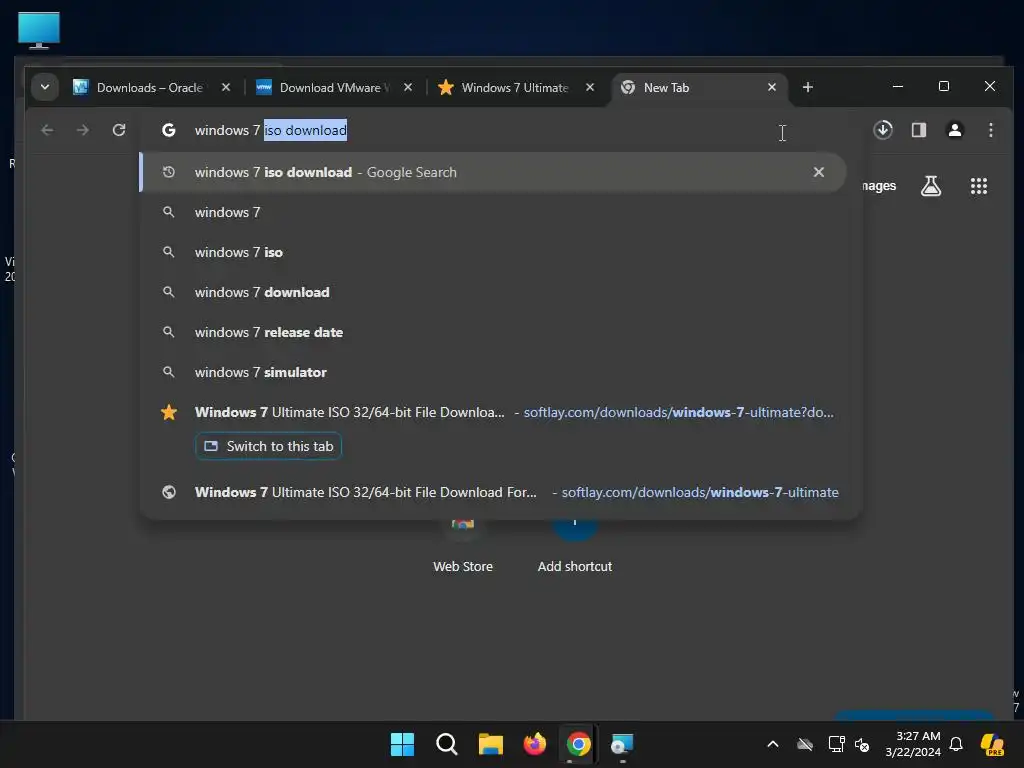Select the 'windows 7 simulator' suggestion
This screenshot has height=768, width=1024.
coord(494,372)
